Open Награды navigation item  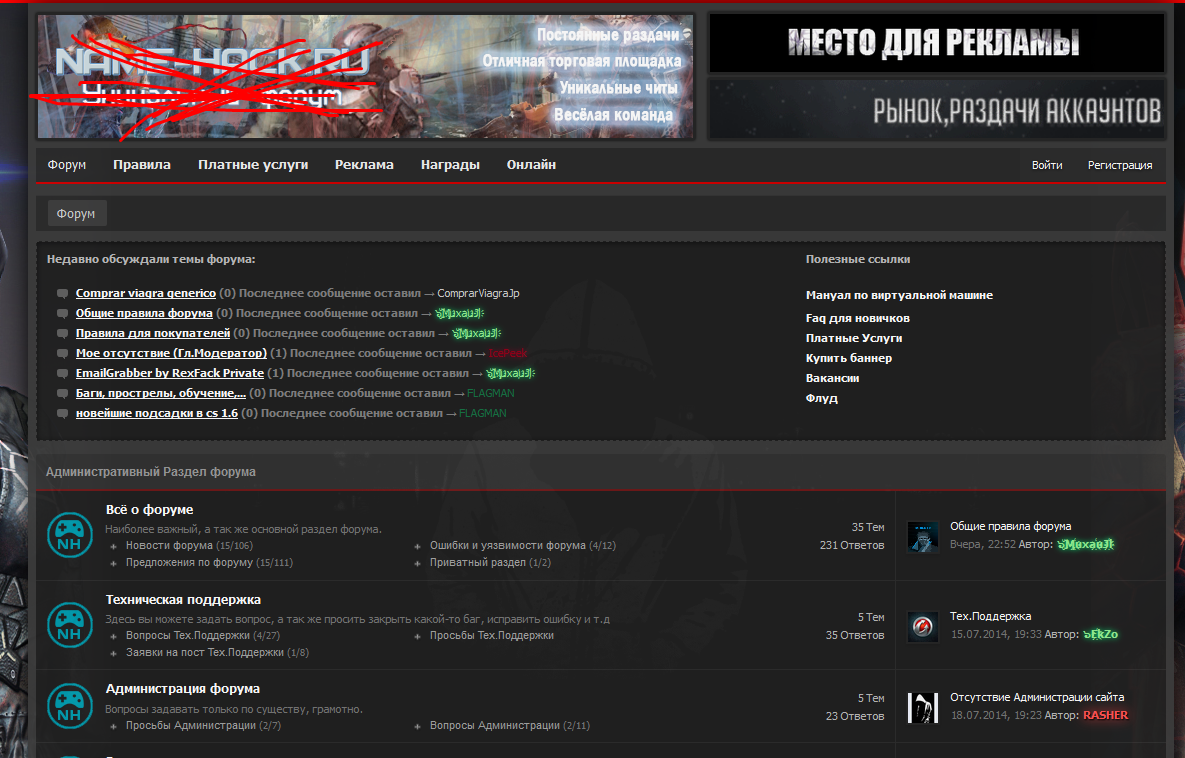[450, 165]
